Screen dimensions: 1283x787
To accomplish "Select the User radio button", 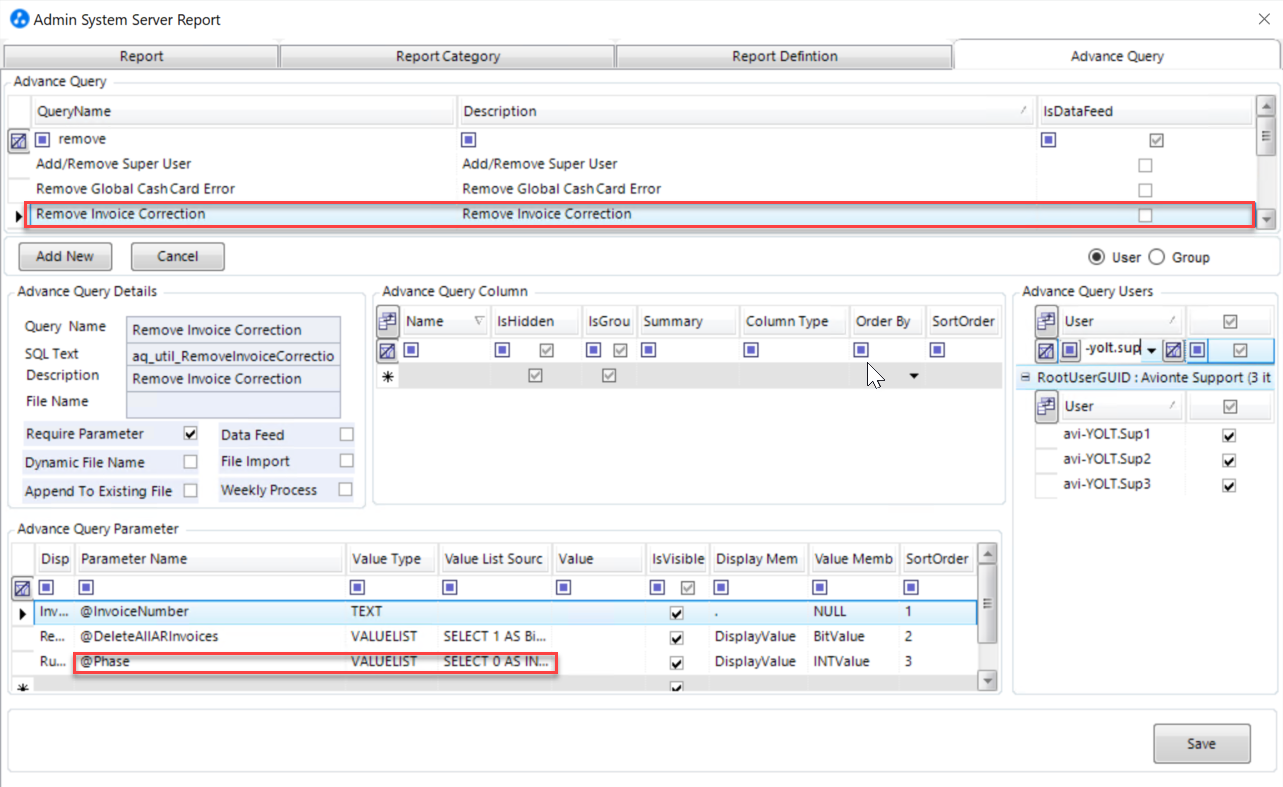I will pos(1097,257).
